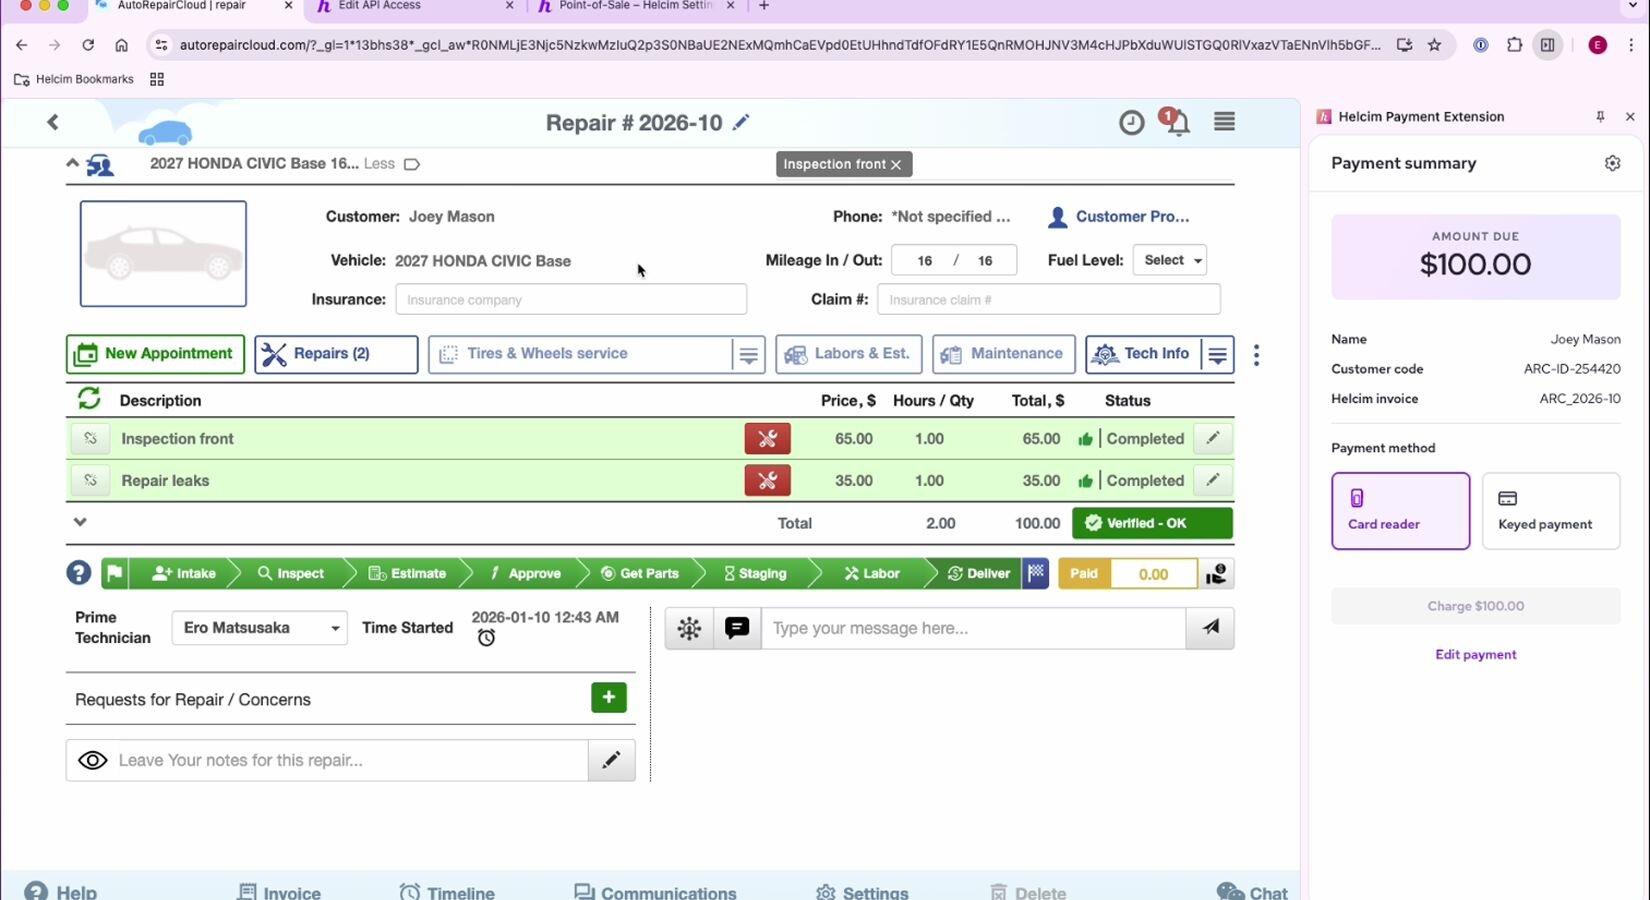The image size is (1650, 900).
Task: Open the Repairs (2) tab
Action: [336, 354]
